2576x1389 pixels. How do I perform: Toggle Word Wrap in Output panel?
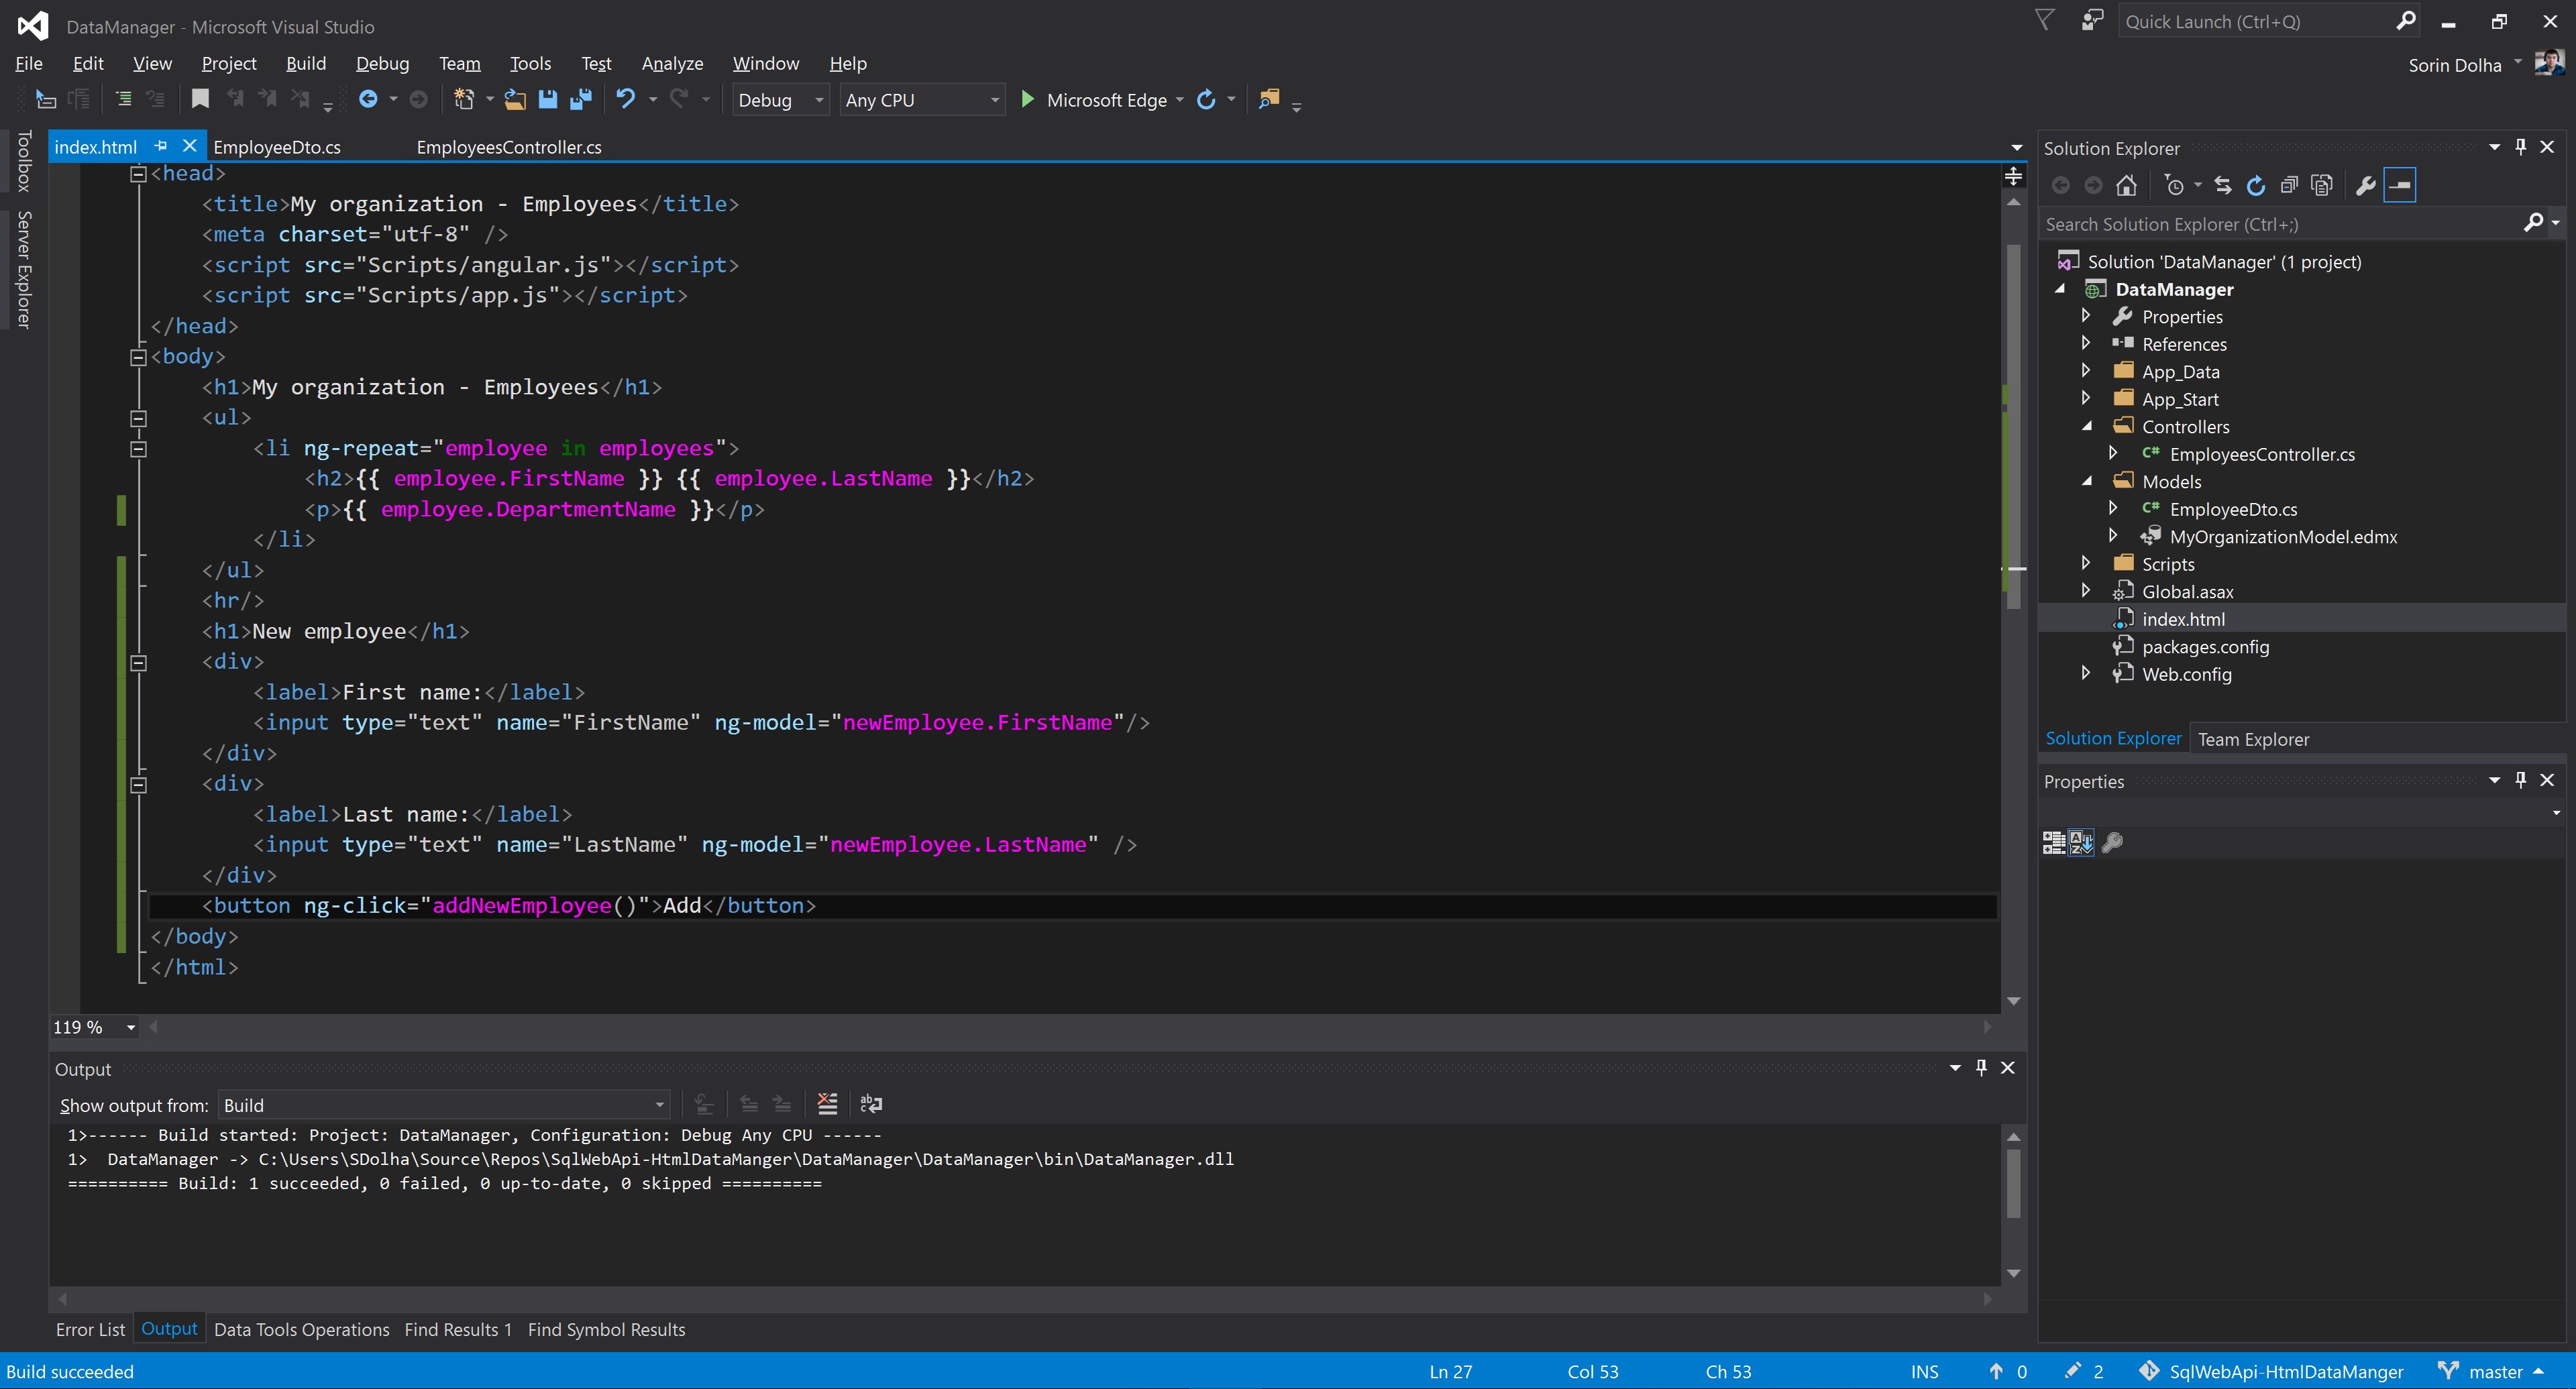[x=871, y=1104]
